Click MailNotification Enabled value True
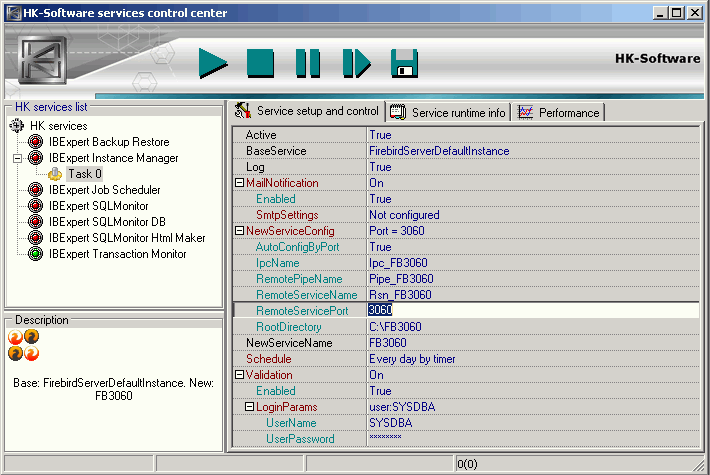 [x=380, y=199]
